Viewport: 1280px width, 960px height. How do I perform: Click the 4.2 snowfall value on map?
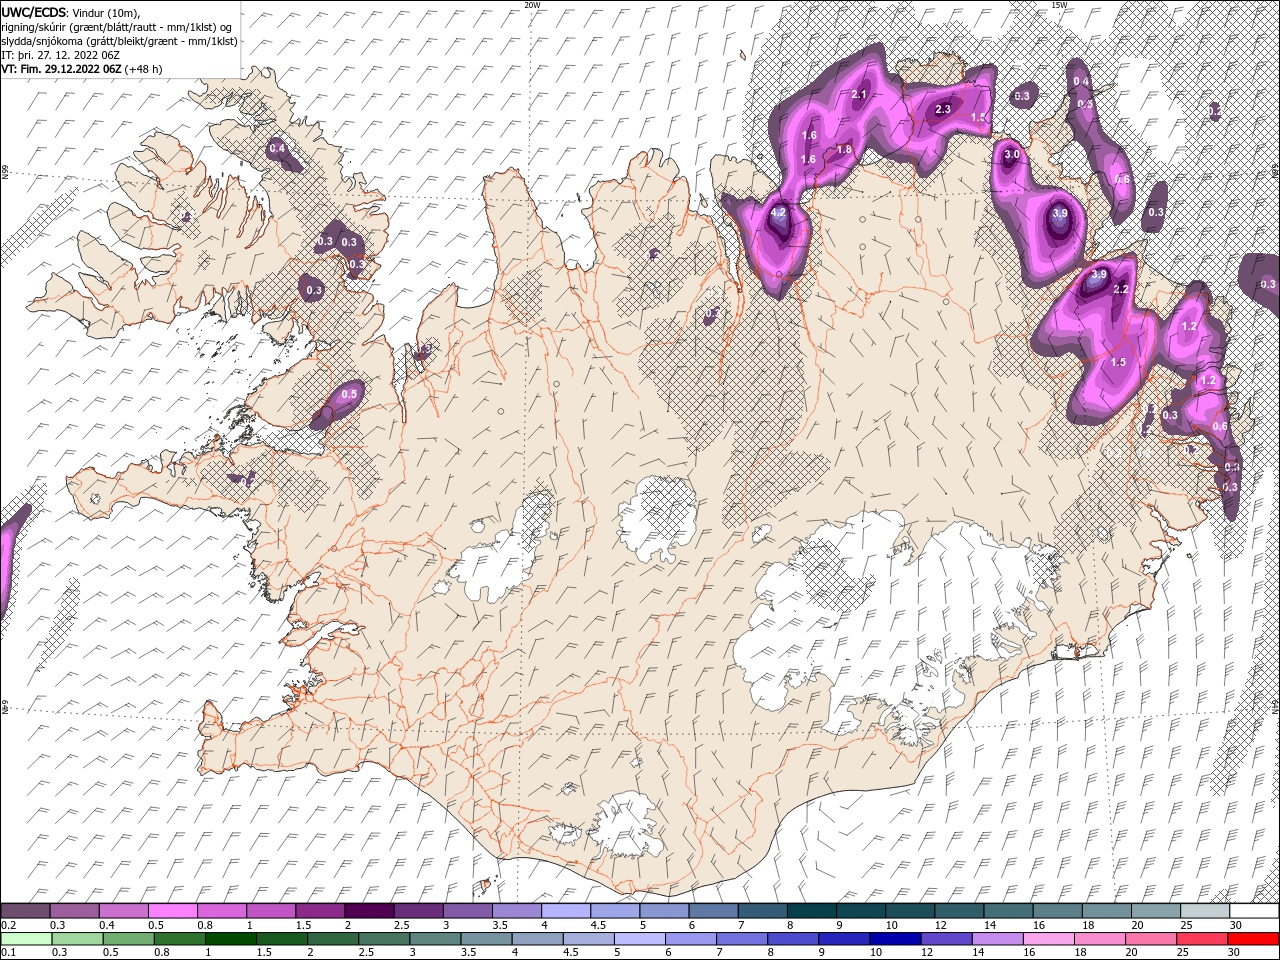coord(779,213)
